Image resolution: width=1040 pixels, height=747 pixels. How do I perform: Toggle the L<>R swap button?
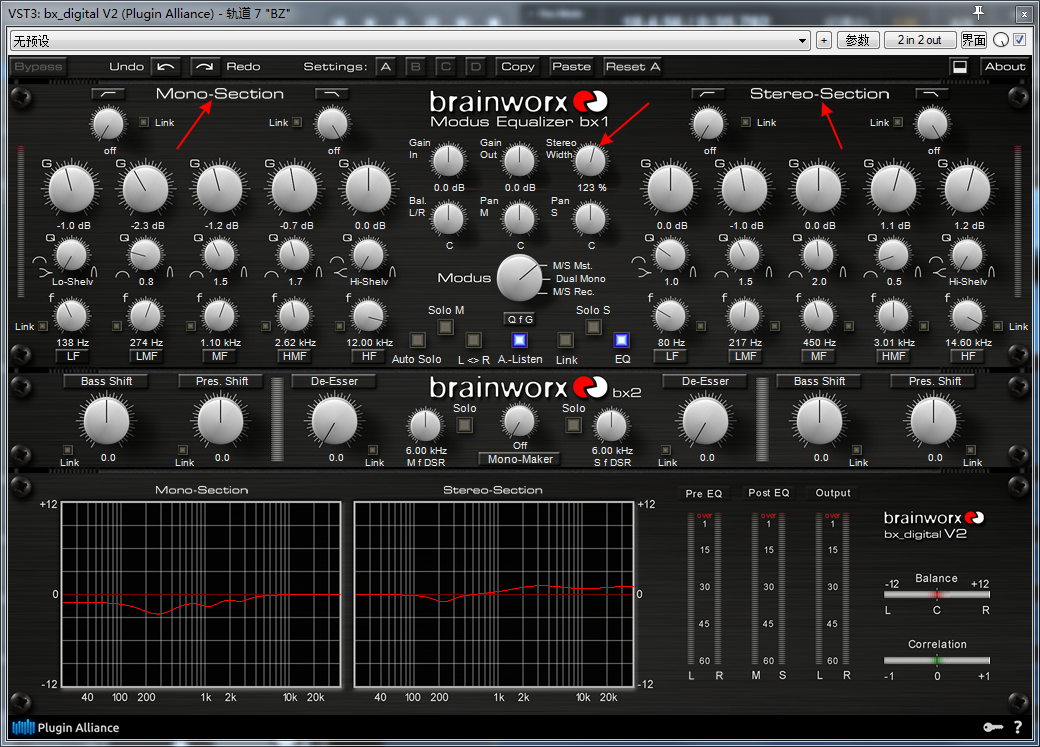pos(473,340)
